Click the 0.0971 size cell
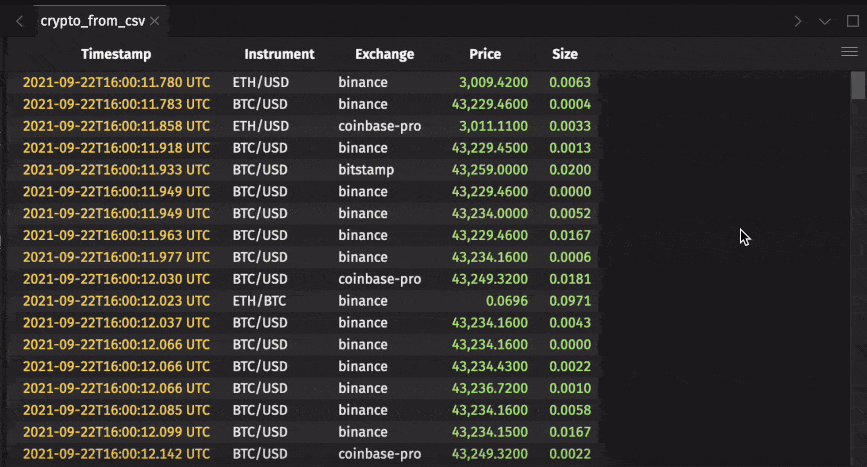This screenshot has height=467, width=867. tap(570, 301)
